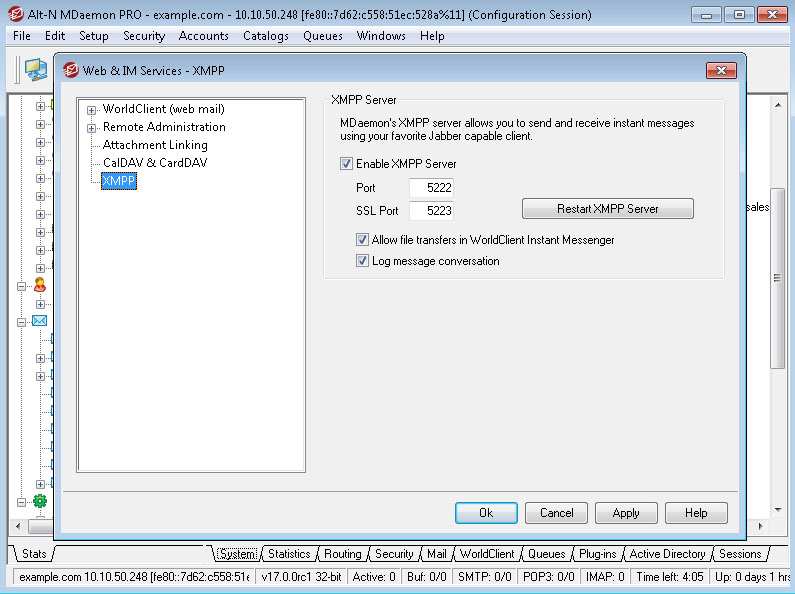The height and width of the screenshot is (594, 795).
Task: Toggle Log message conversation checkbox
Action: tap(362, 261)
